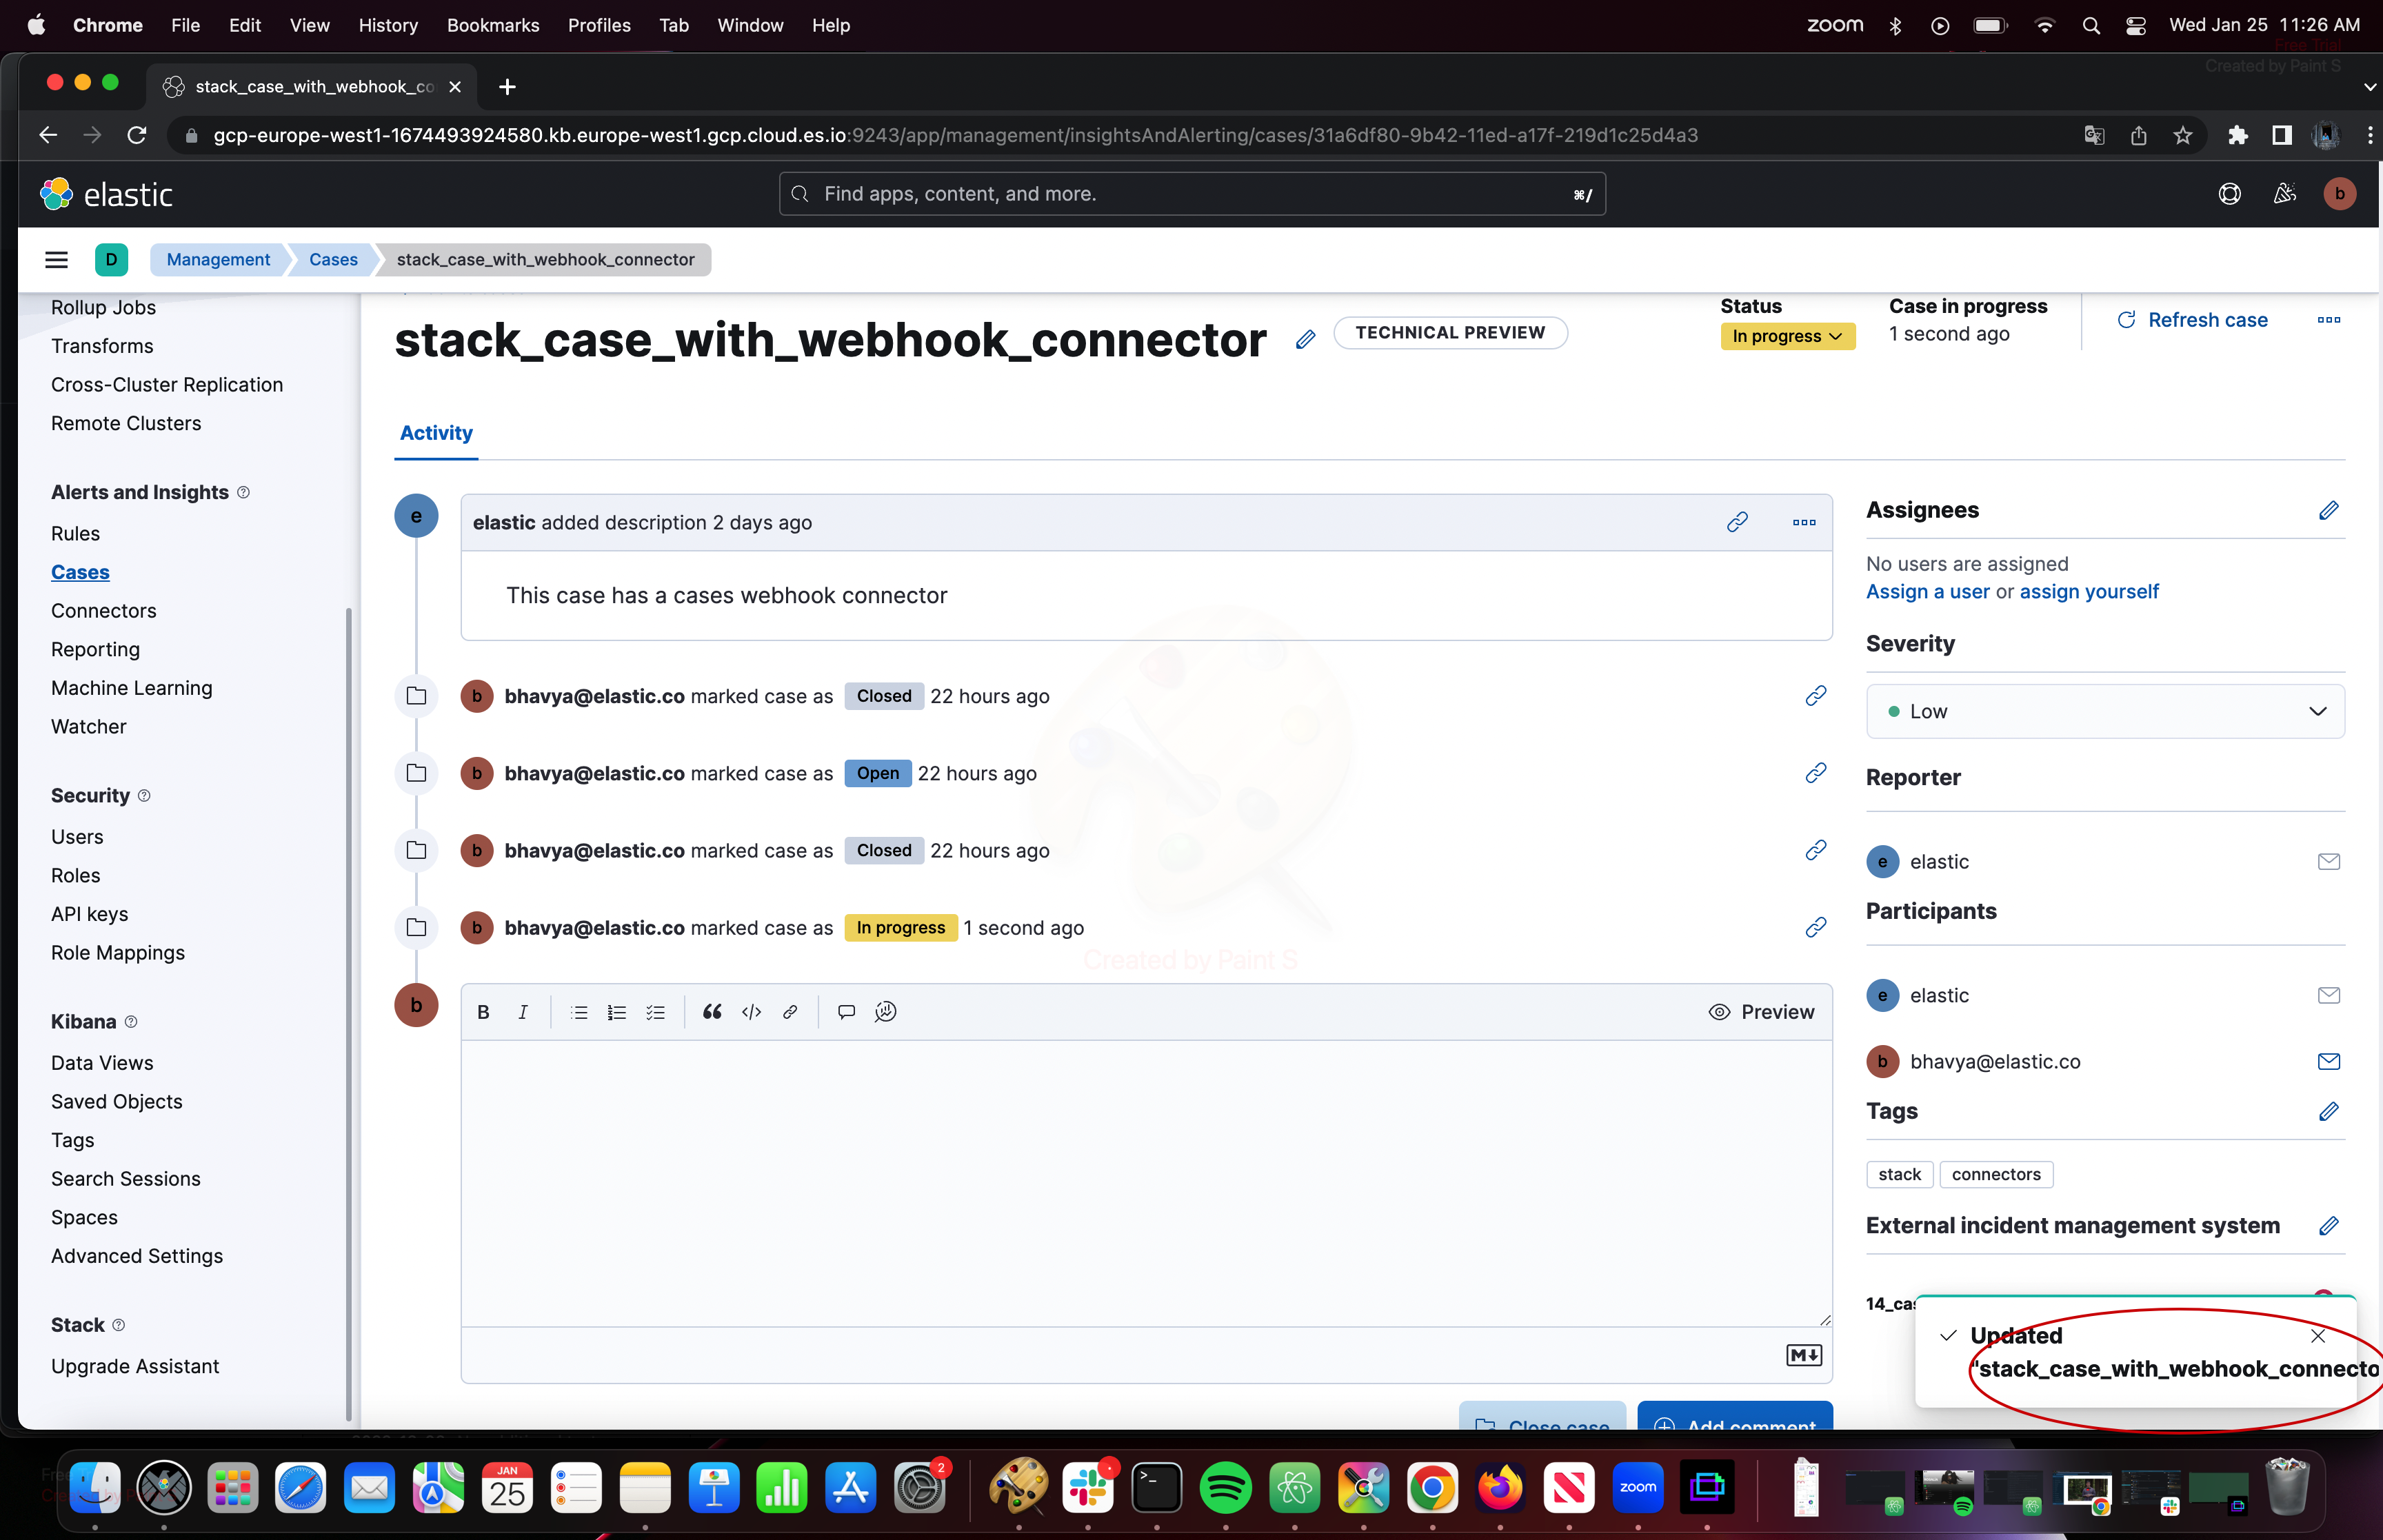Screen dimensions: 2383x1540
Task: Open the Bookmarks menu in menu bar
Action: [493, 25]
